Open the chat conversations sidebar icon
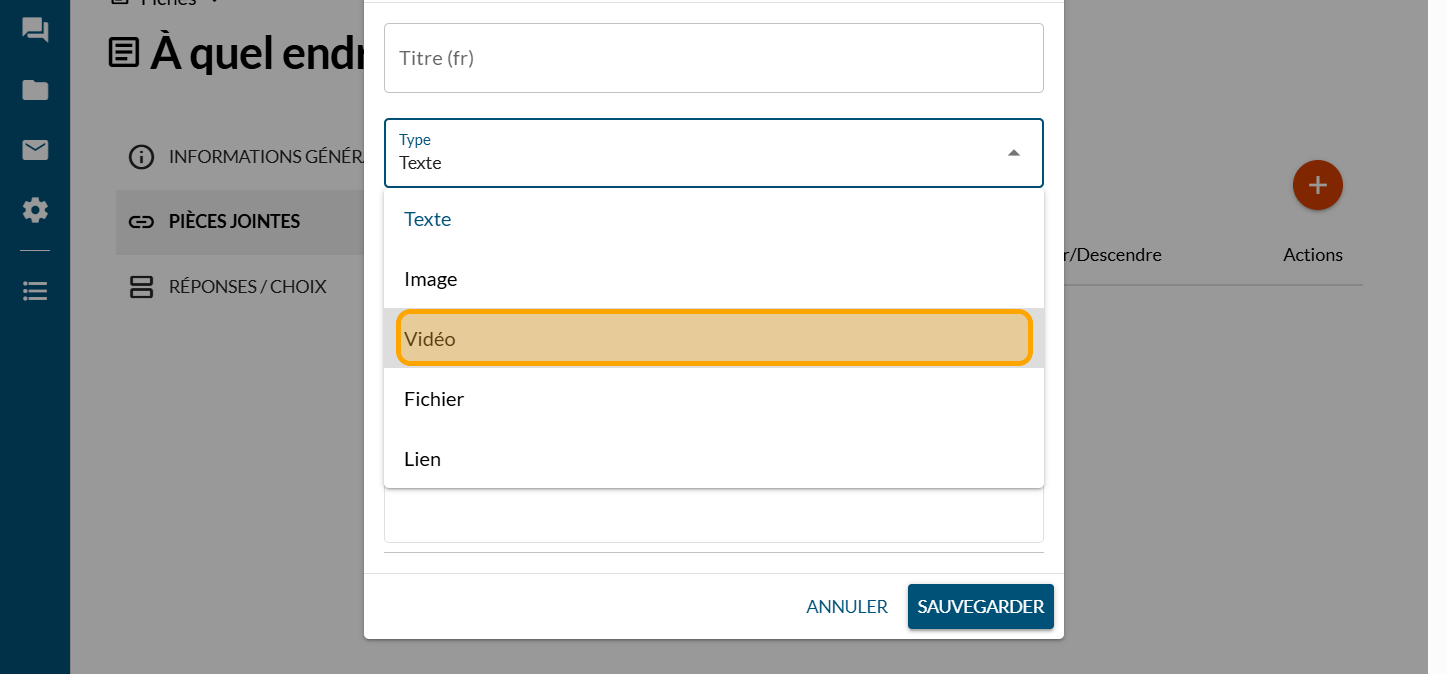The height and width of the screenshot is (674, 1447). pyautogui.click(x=35, y=30)
